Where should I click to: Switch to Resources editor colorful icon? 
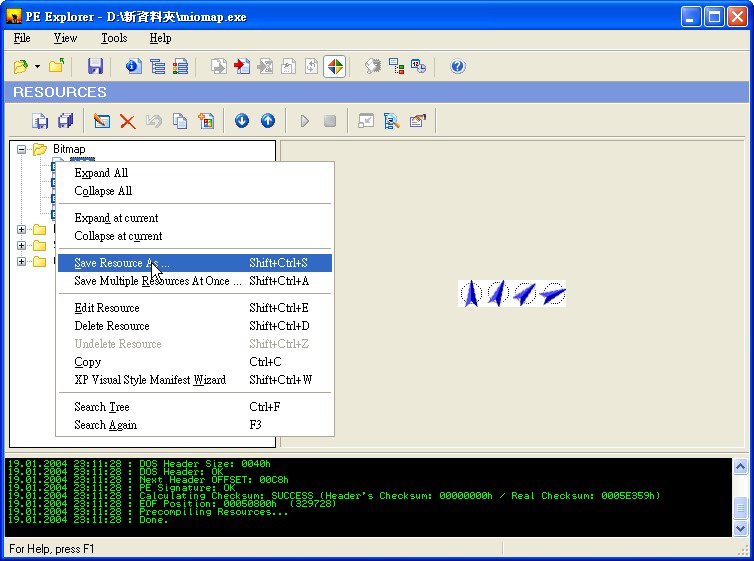tap(335, 66)
